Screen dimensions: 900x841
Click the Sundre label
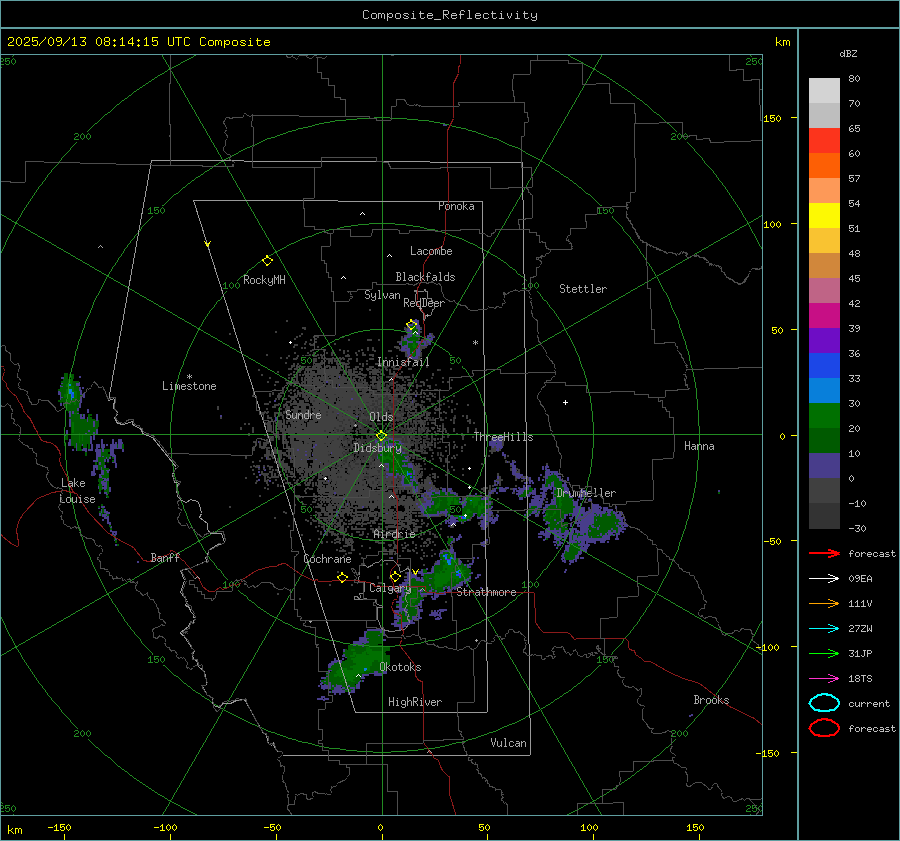tap(303, 415)
